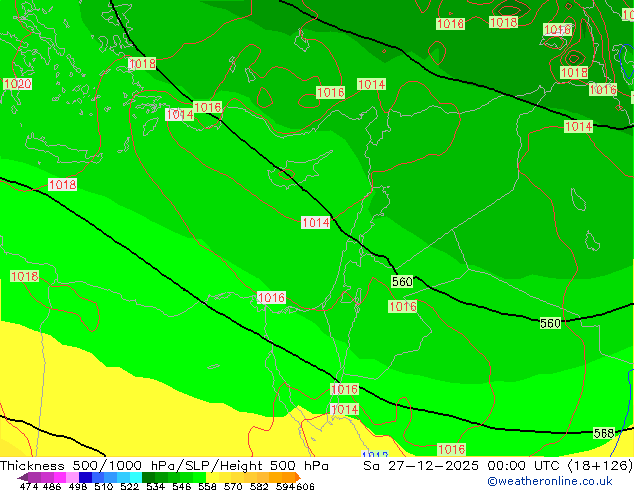
Task: Click the yellow legend swatch at 558
Action: tap(212, 477)
